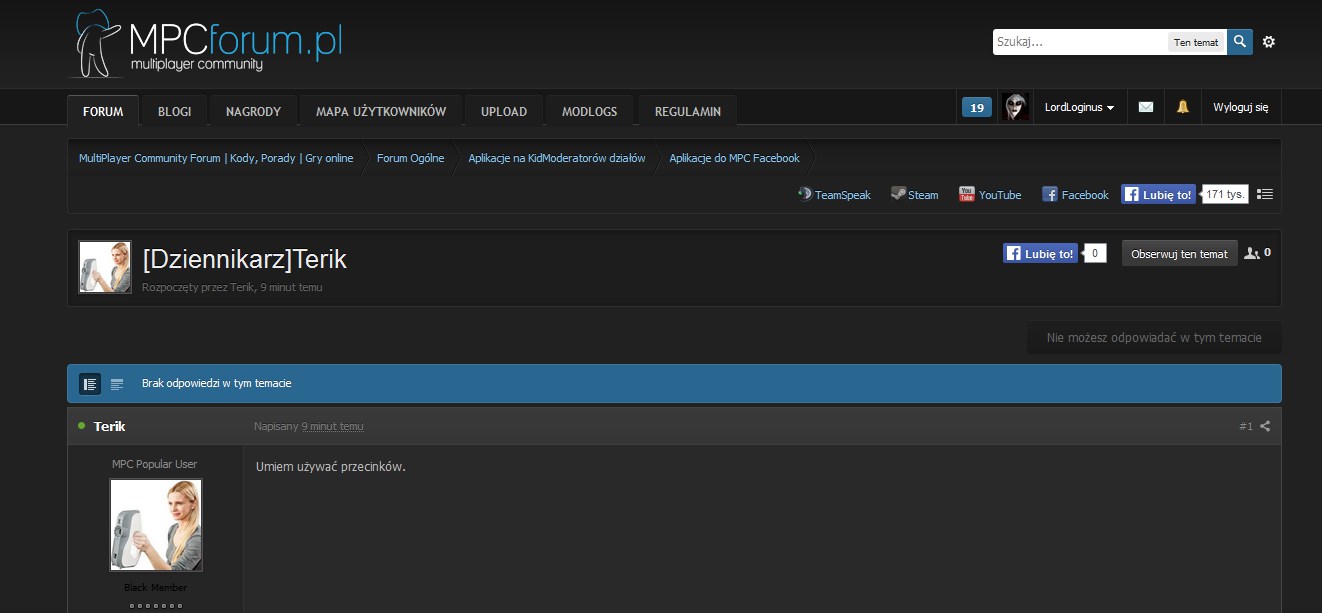This screenshot has height=613, width=1322.
Task: Click Aplikacje na KidModeratorów działów breadcrumb
Action: pyautogui.click(x=557, y=158)
